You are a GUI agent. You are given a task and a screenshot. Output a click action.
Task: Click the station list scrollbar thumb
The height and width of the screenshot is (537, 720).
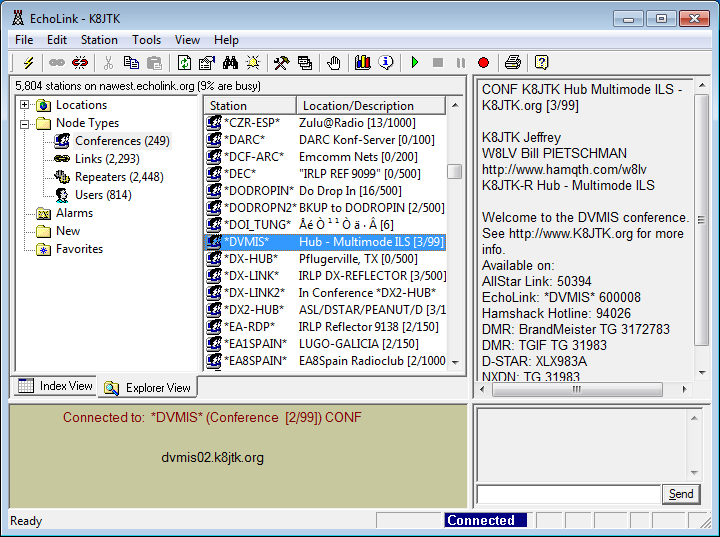[x=455, y=171]
